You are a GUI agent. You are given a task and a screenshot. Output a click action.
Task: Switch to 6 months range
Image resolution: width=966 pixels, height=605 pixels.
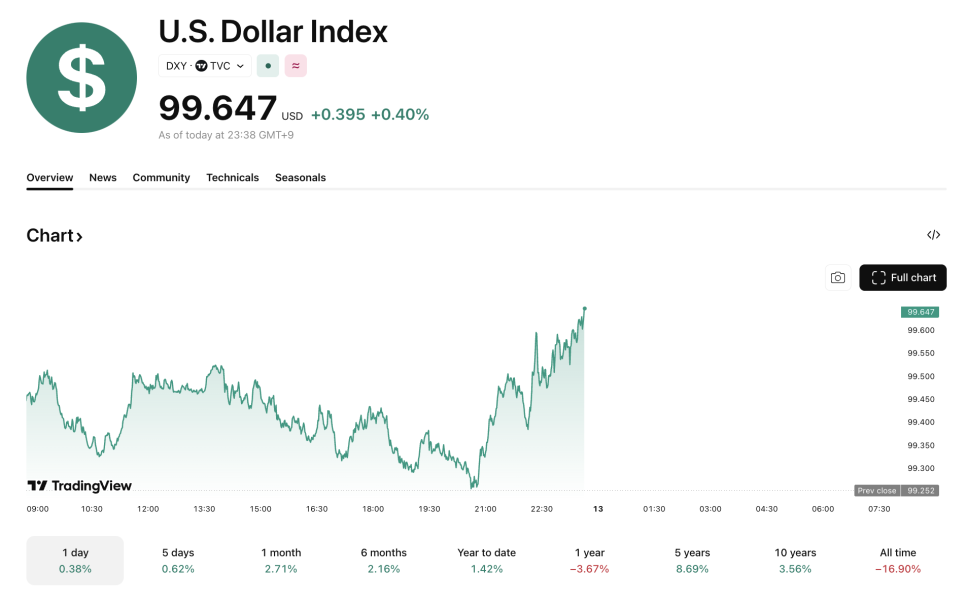[384, 560]
